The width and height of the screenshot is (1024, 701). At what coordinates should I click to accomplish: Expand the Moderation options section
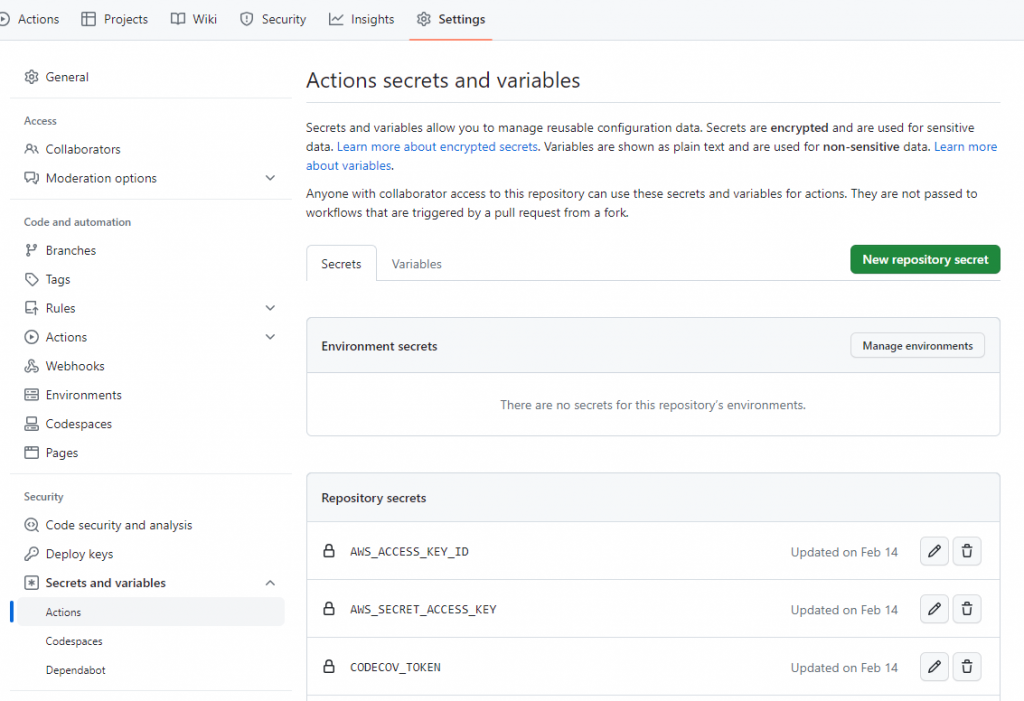point(270,178)
